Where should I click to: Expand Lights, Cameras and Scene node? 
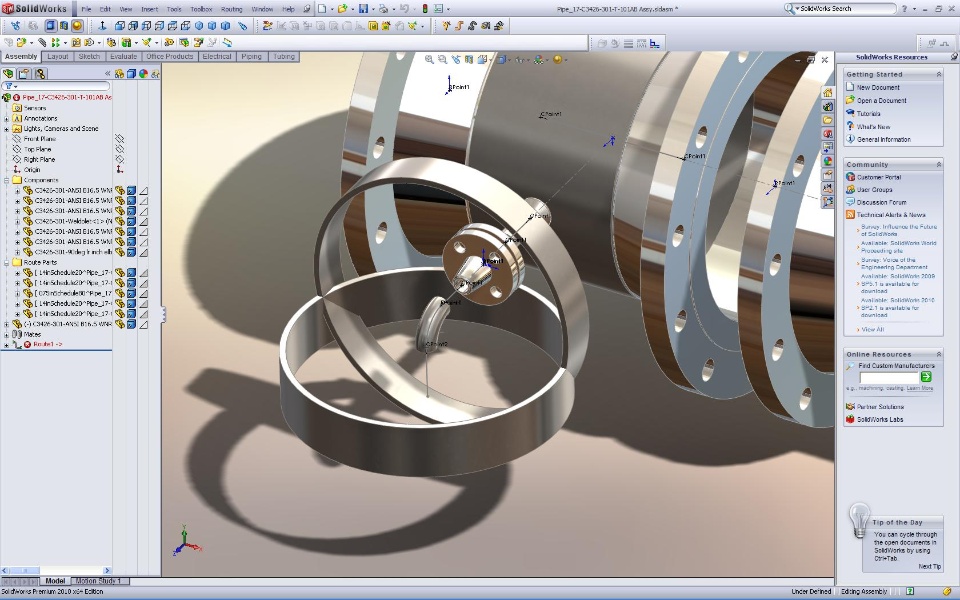tap(7, 129)
